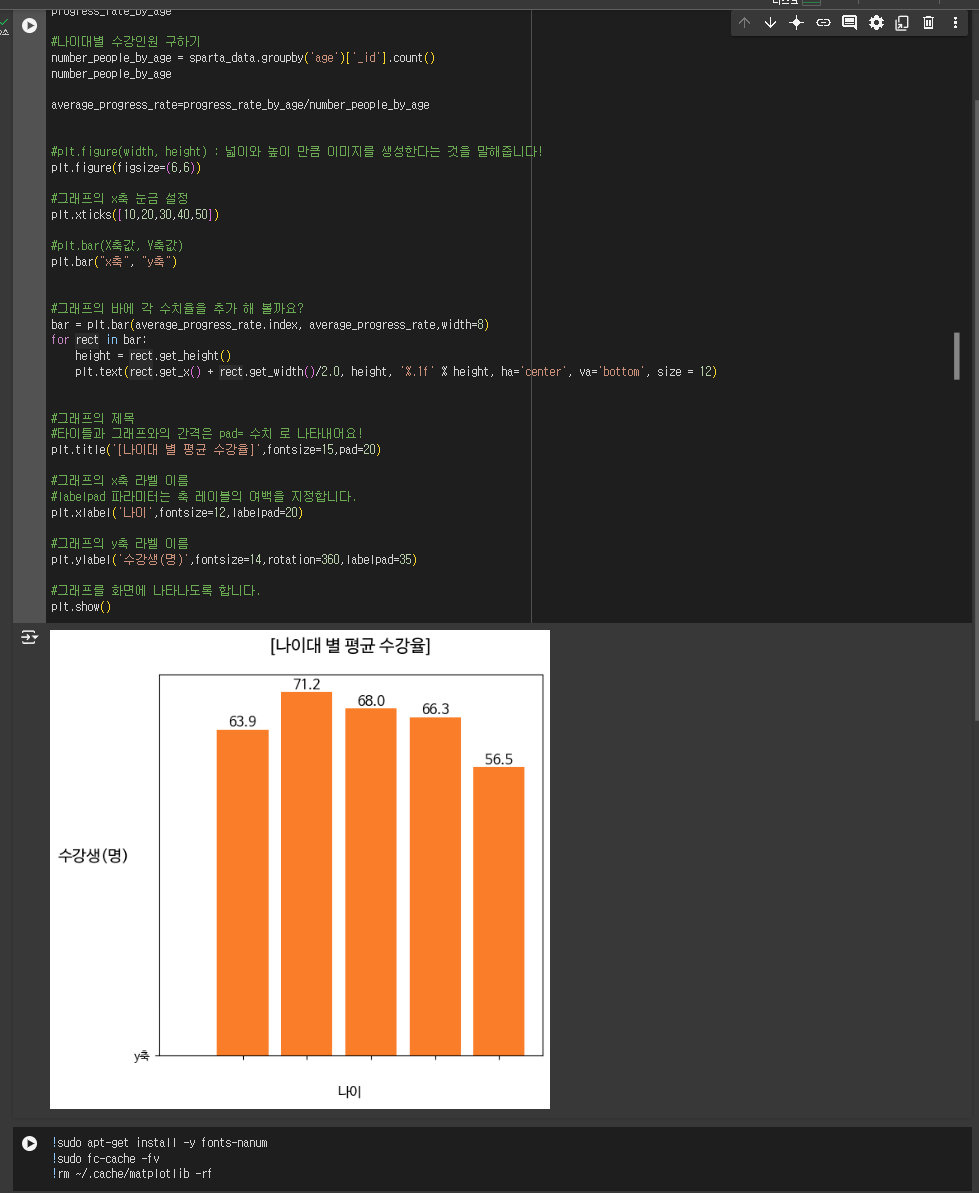
Task: Click the '#그래프를 화면에 나타나도록 합니다.' comment
Action: pyautogui.click(x=155, y=590)
